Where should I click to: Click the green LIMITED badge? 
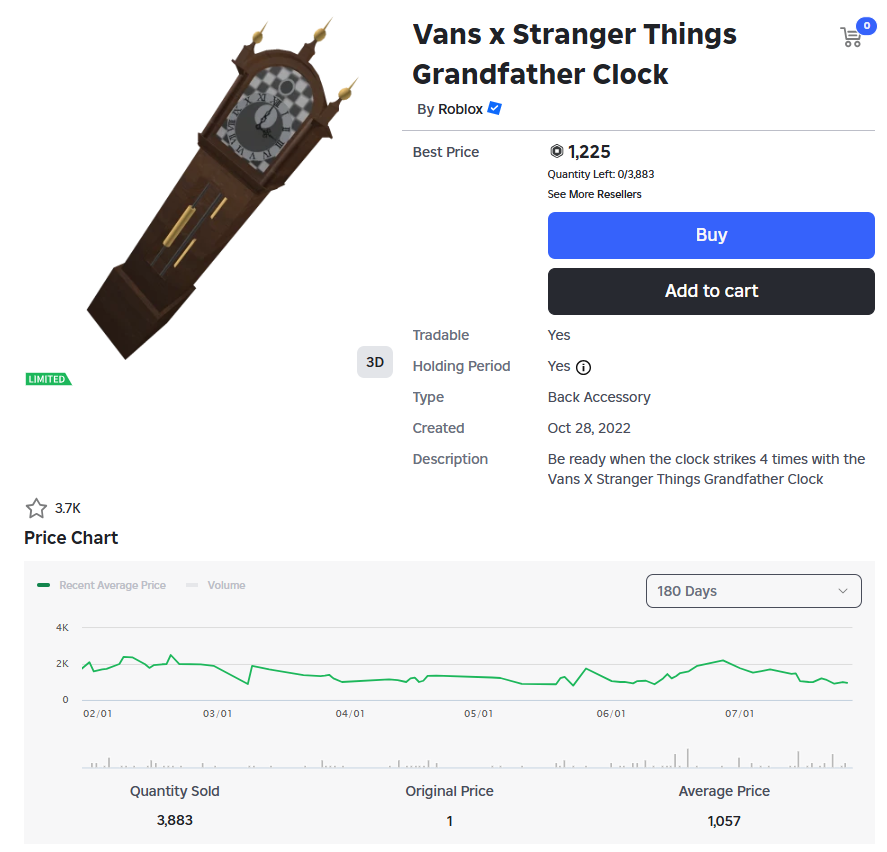[48, 379]
